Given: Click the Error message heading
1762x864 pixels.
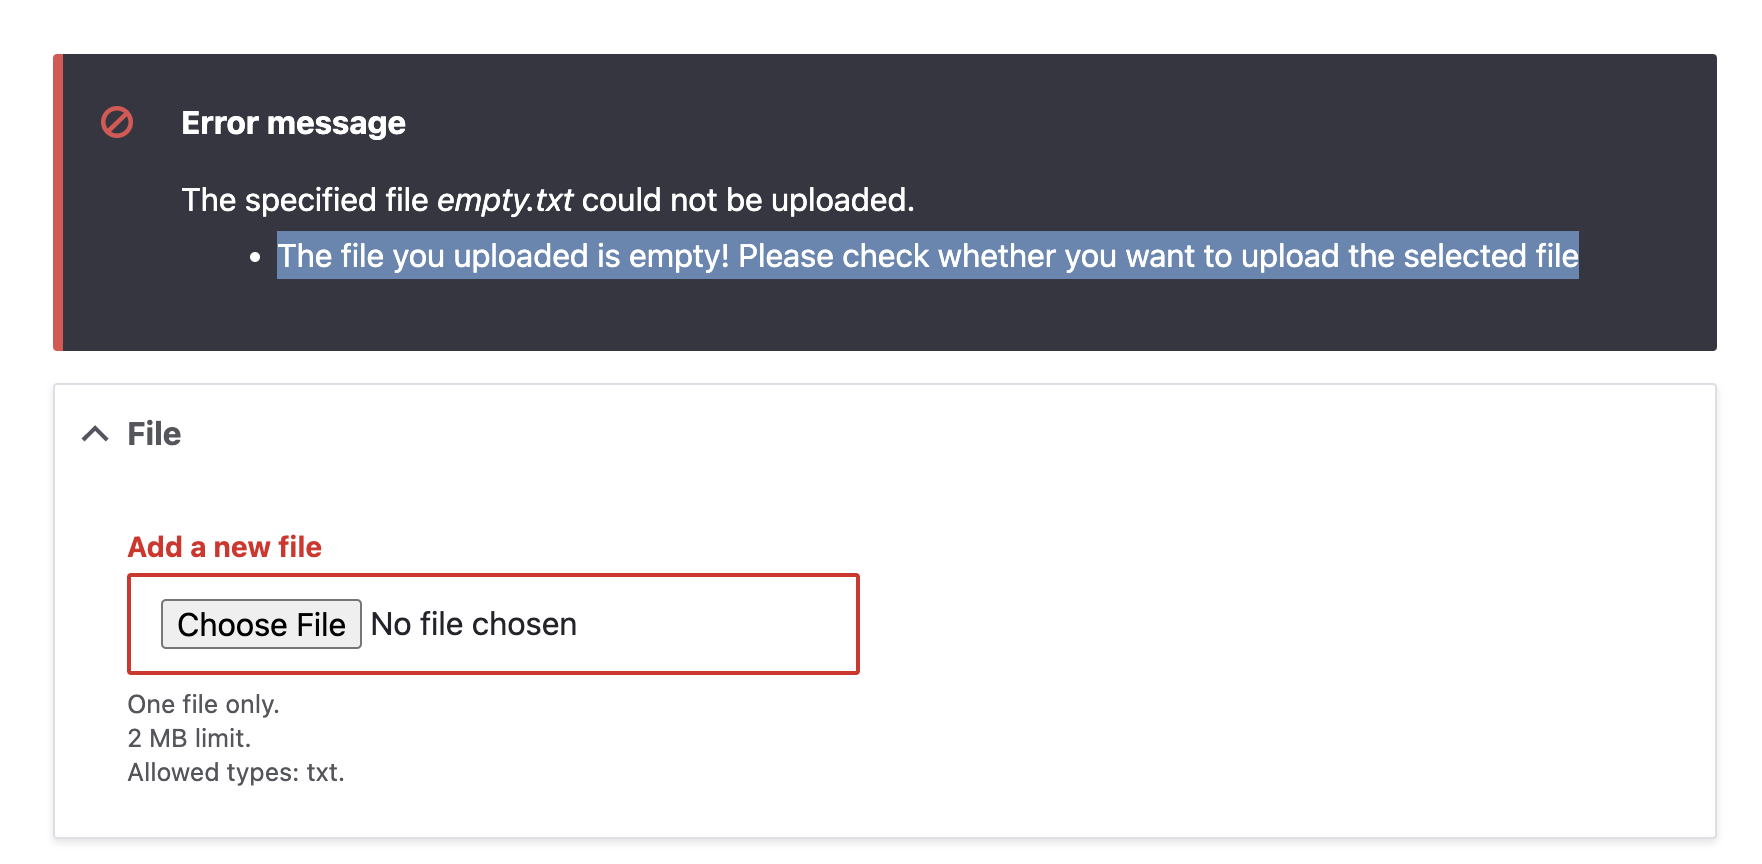Looking at the screenshot, I should [x=293, y=123].
